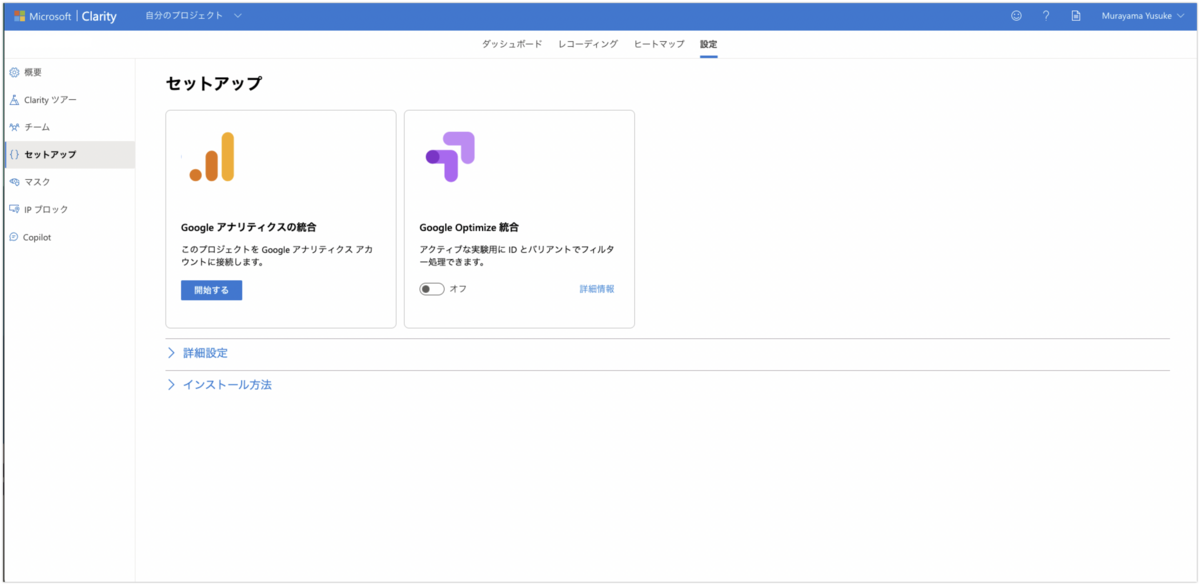Select the 設定 tab
The width and height of the screenshot is (1200, 585).
pos(708,45)
